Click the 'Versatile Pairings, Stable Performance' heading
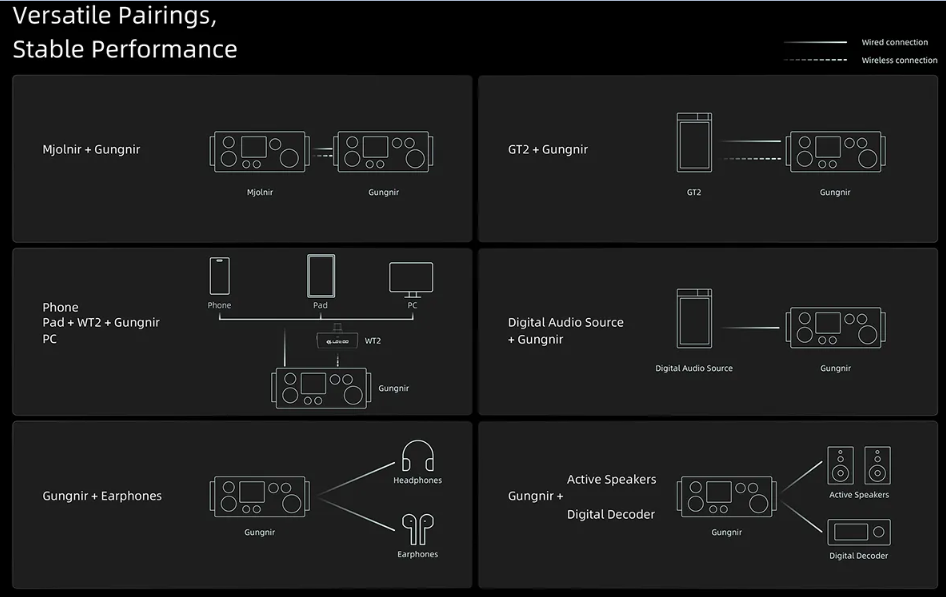946x597 pixels. pyautogui.click(x=125, y=32)
